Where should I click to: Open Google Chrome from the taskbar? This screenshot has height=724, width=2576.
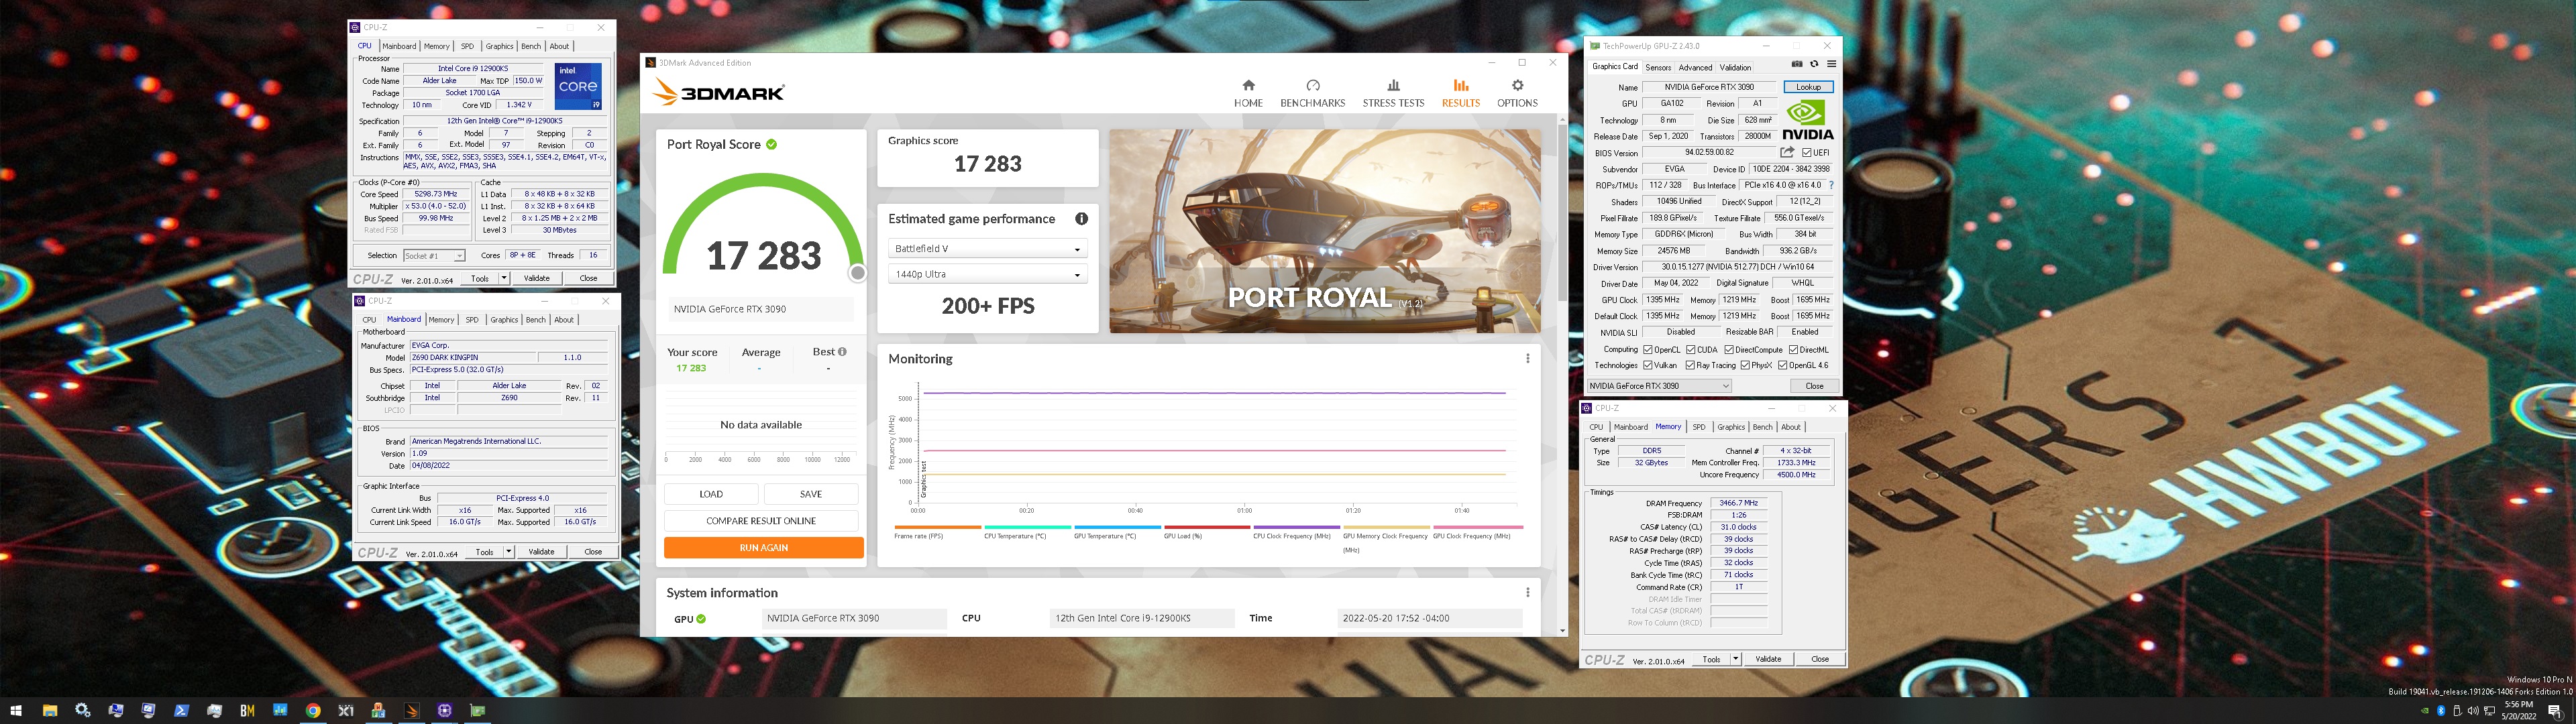point(313,710)
